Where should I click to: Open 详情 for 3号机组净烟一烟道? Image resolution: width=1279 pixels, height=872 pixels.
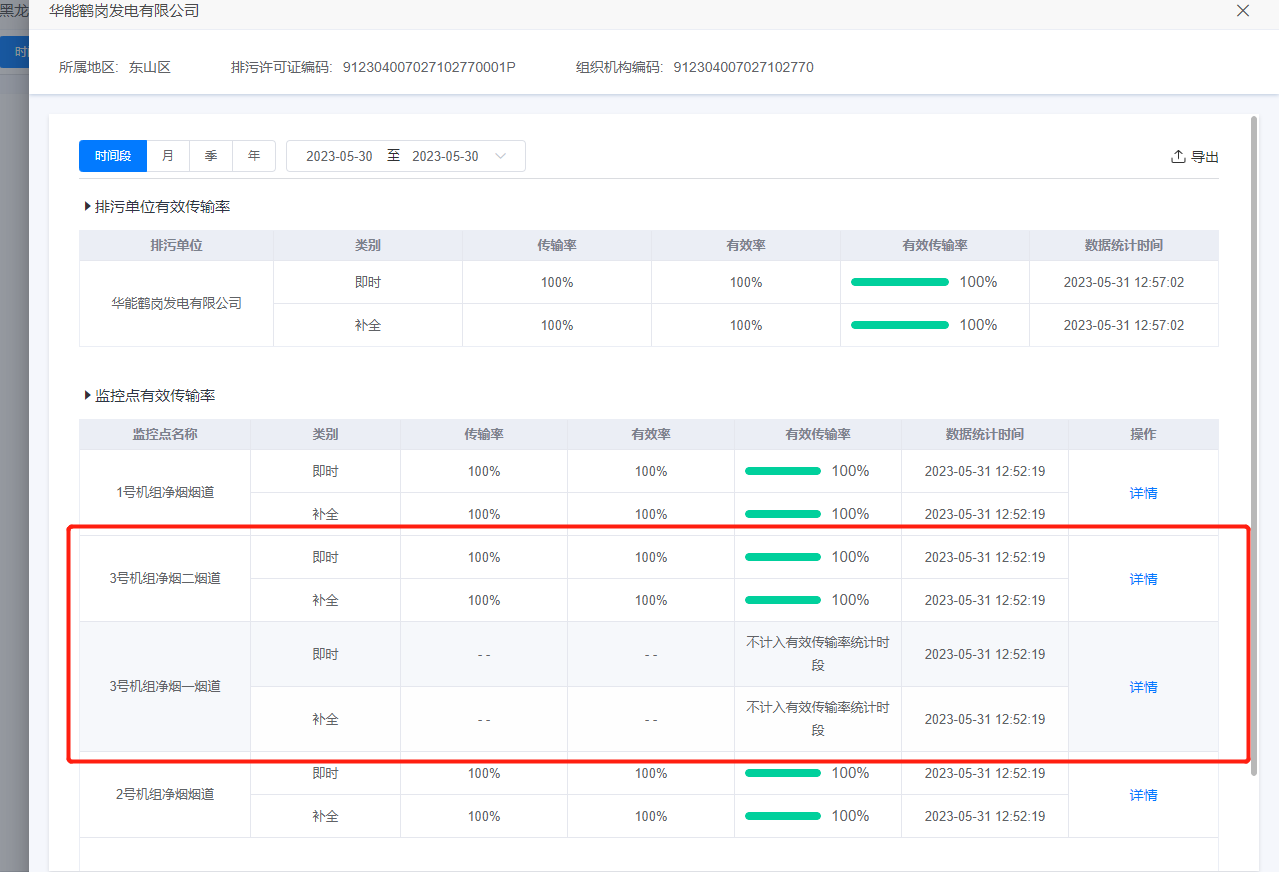[x=1143, y=687]
